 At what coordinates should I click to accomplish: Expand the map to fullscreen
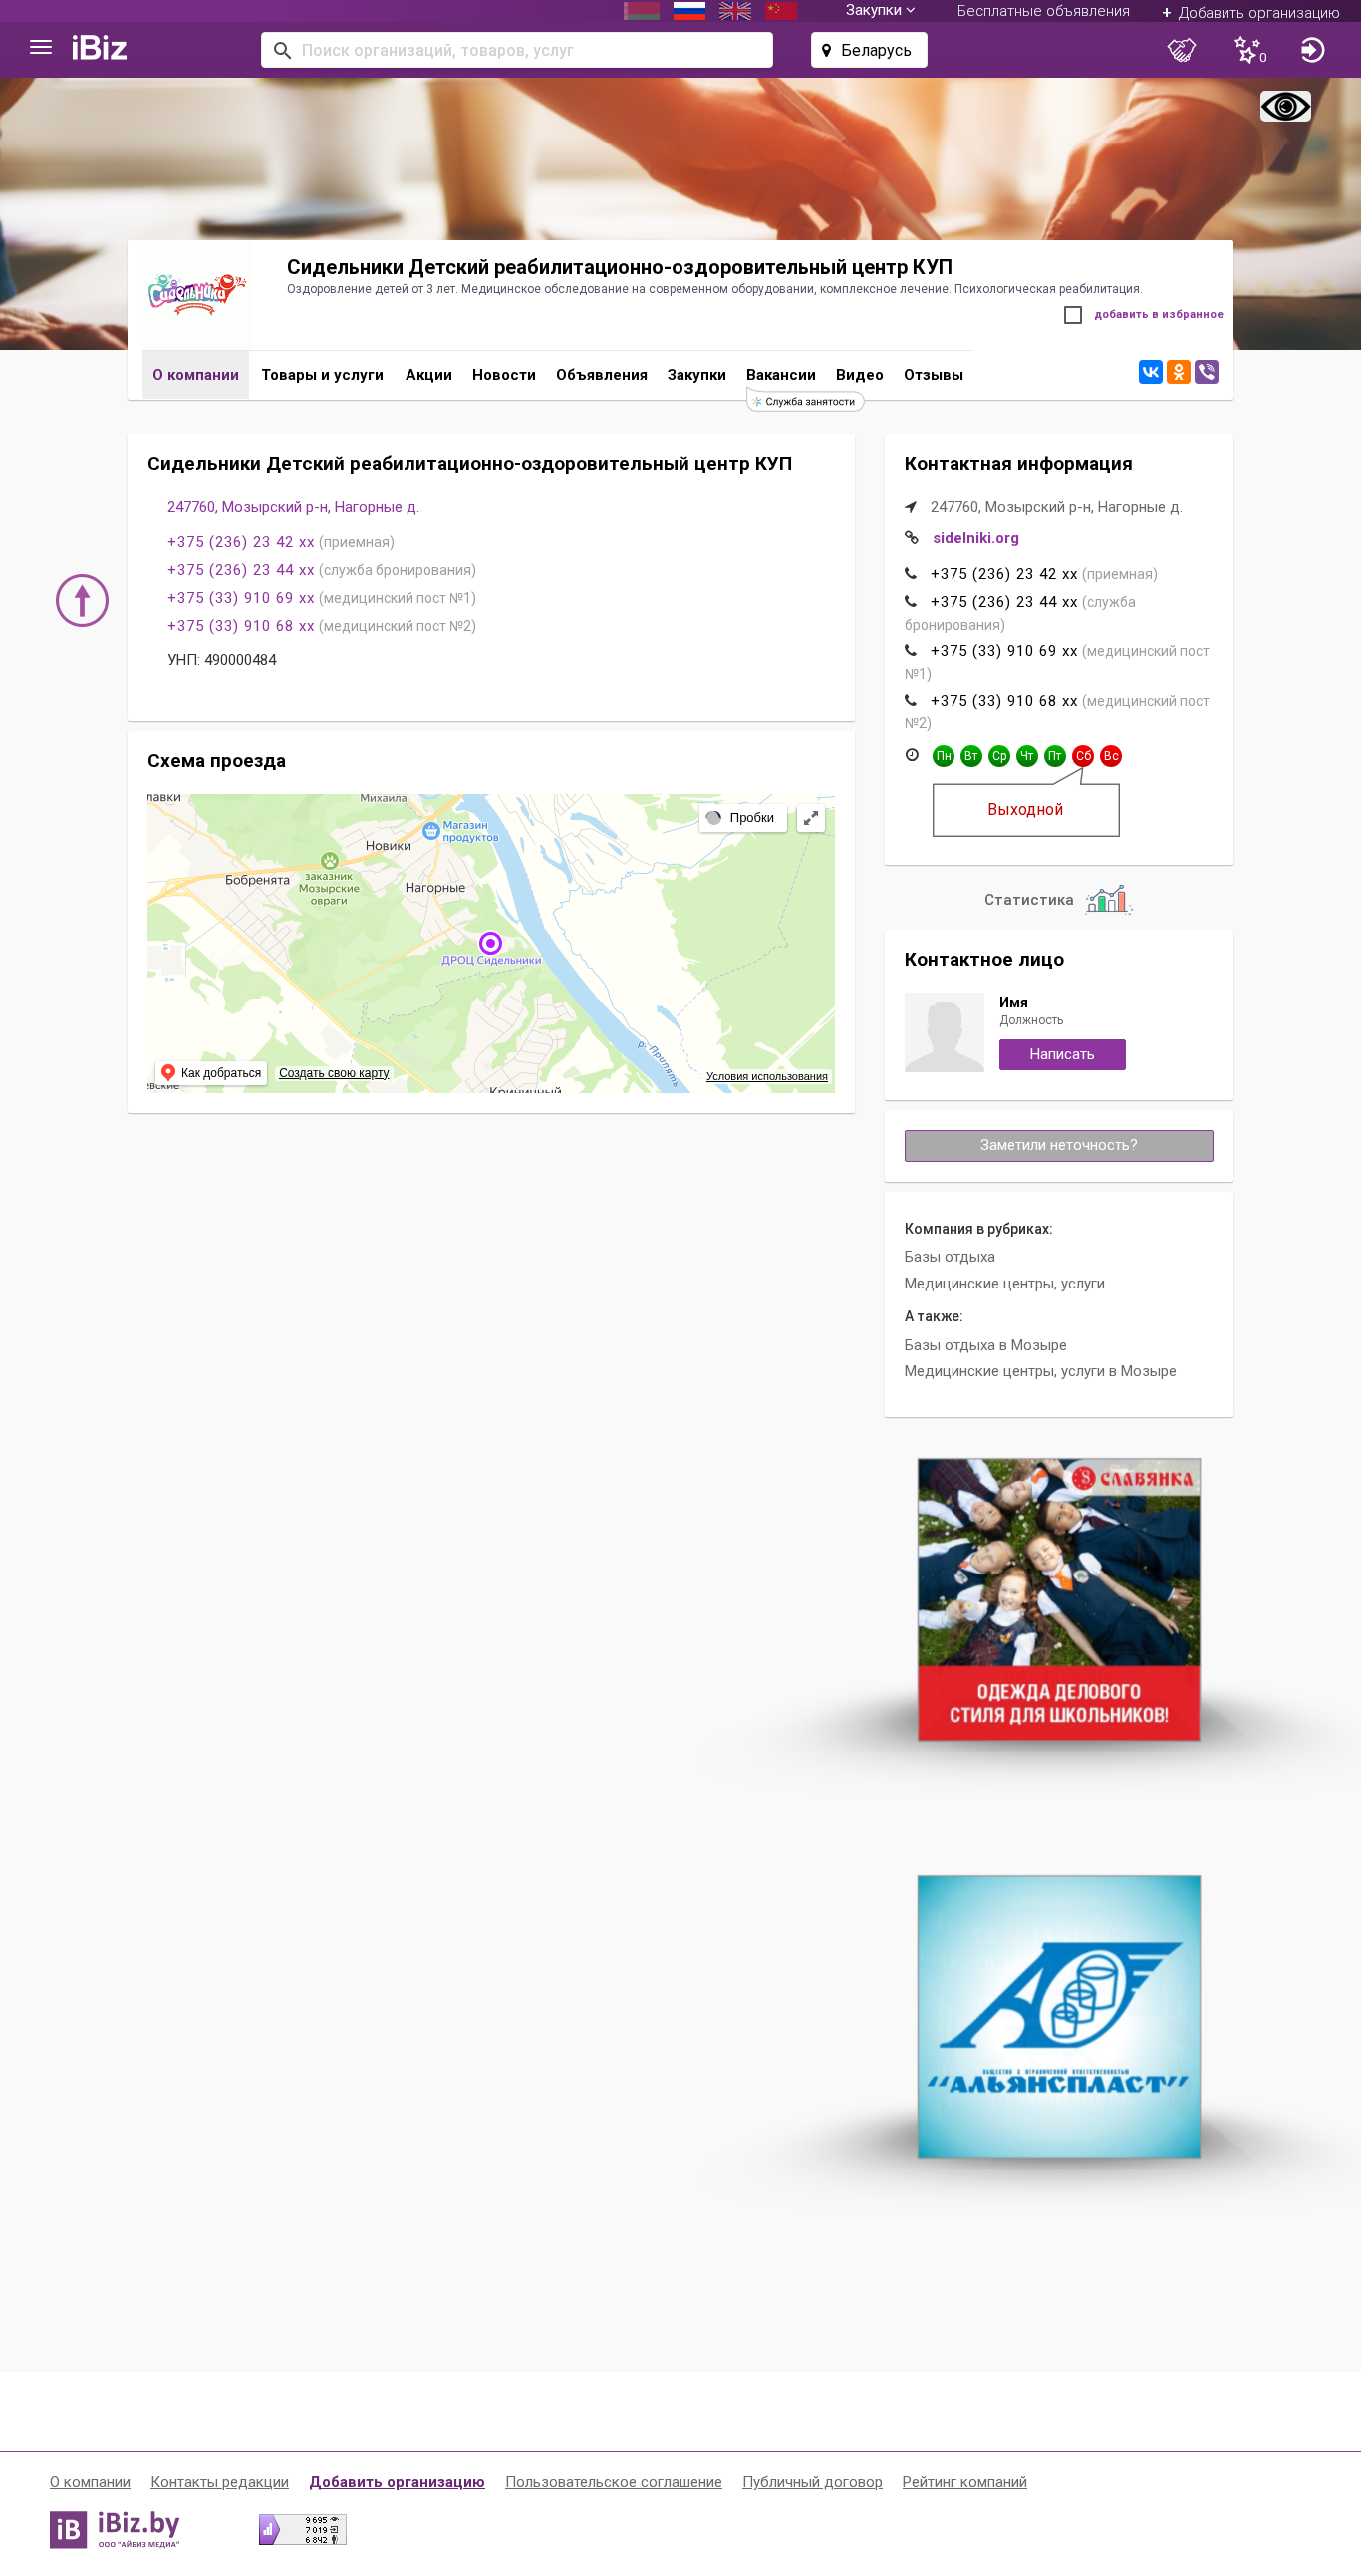811,818
